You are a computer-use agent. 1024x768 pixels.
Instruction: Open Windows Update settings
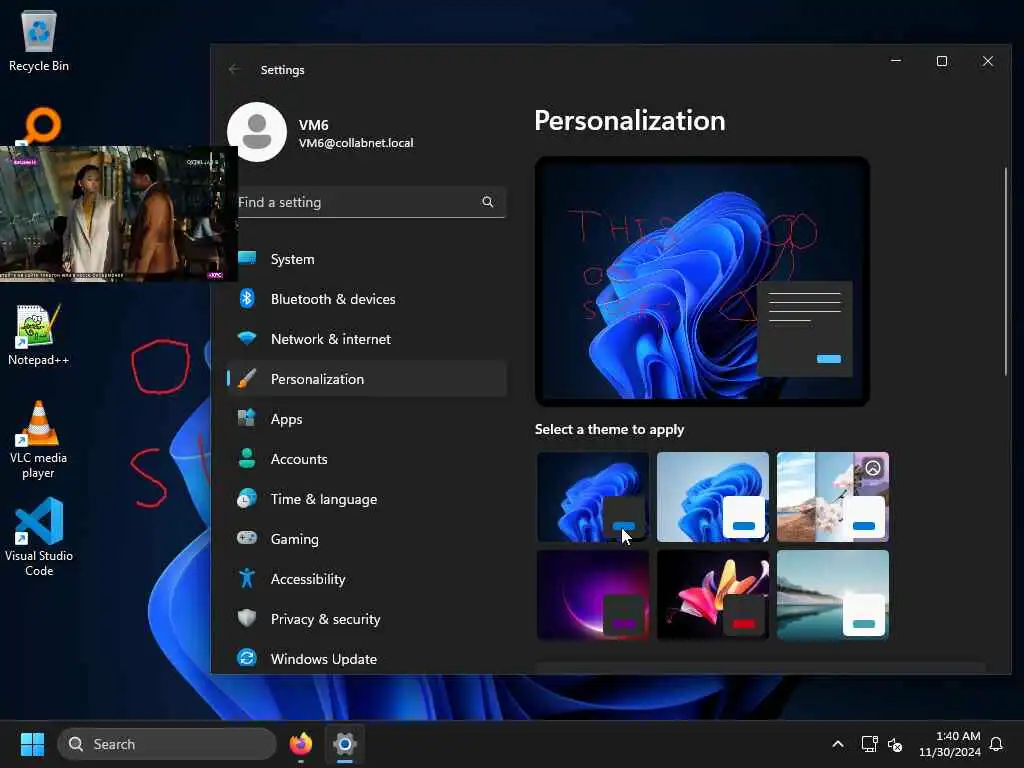(x=367, y=658)
